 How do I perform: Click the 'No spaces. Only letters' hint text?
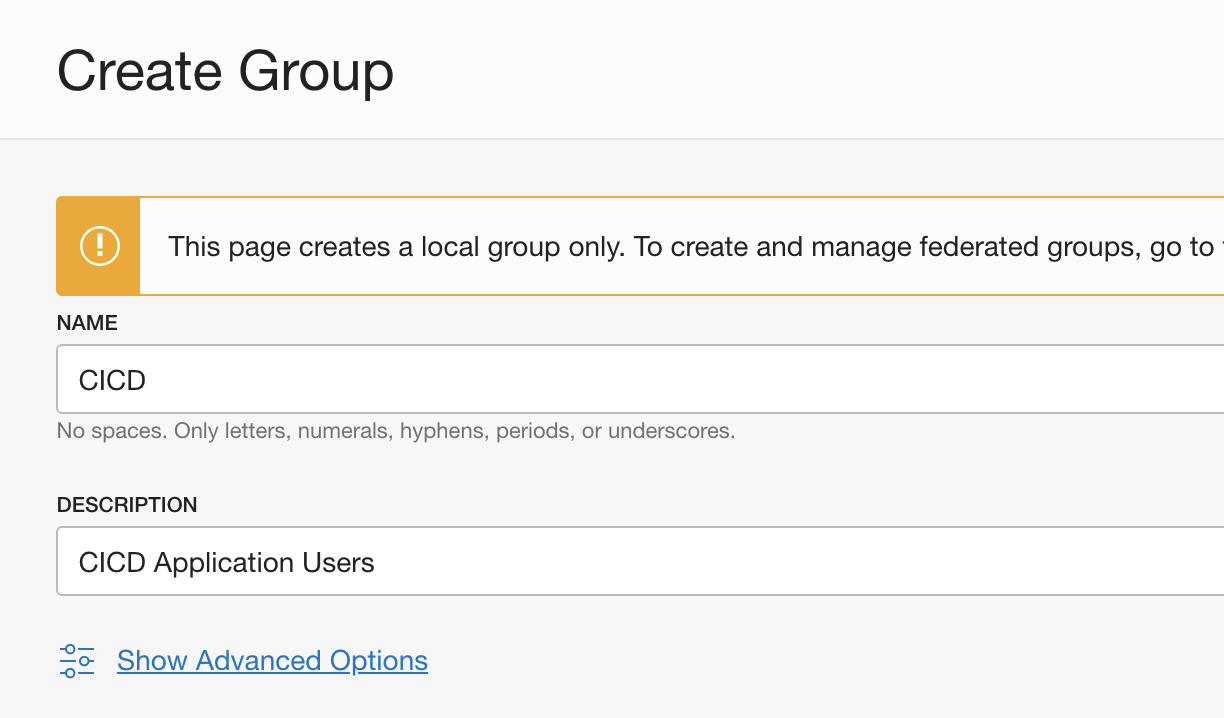click(396, 432)
